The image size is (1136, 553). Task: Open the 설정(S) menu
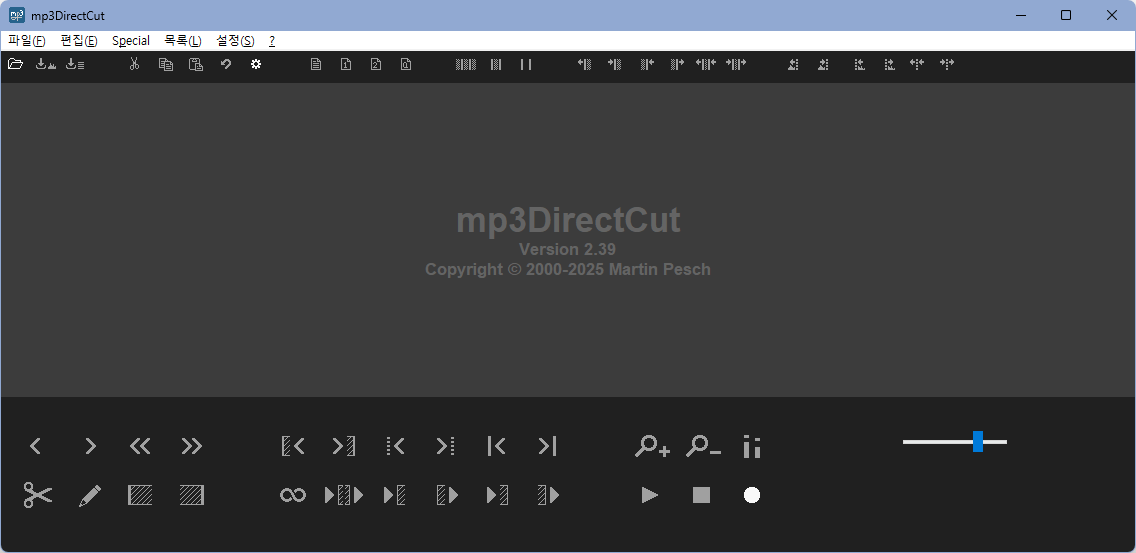pyautogui.click(x=235, y=41)
